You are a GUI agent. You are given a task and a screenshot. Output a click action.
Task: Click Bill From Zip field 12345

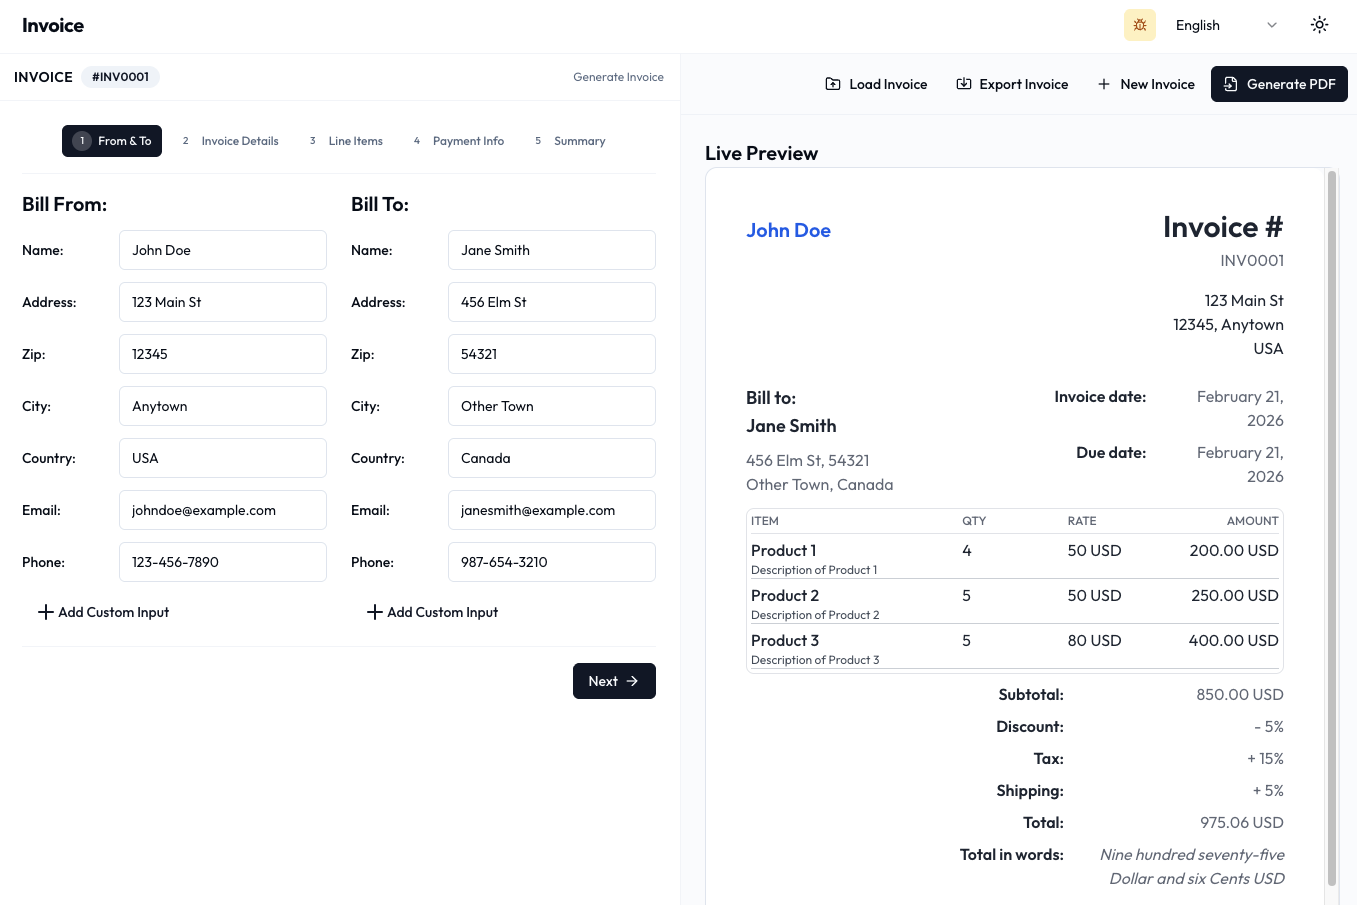point(223,354)
